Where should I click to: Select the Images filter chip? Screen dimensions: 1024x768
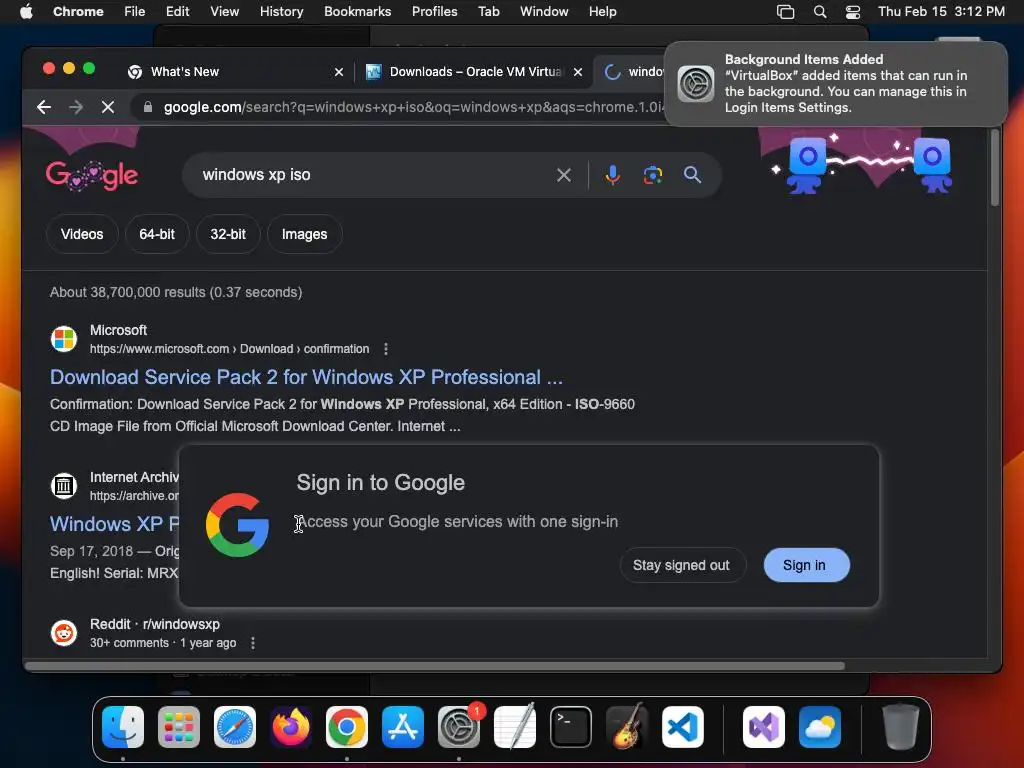click(304, 234)
